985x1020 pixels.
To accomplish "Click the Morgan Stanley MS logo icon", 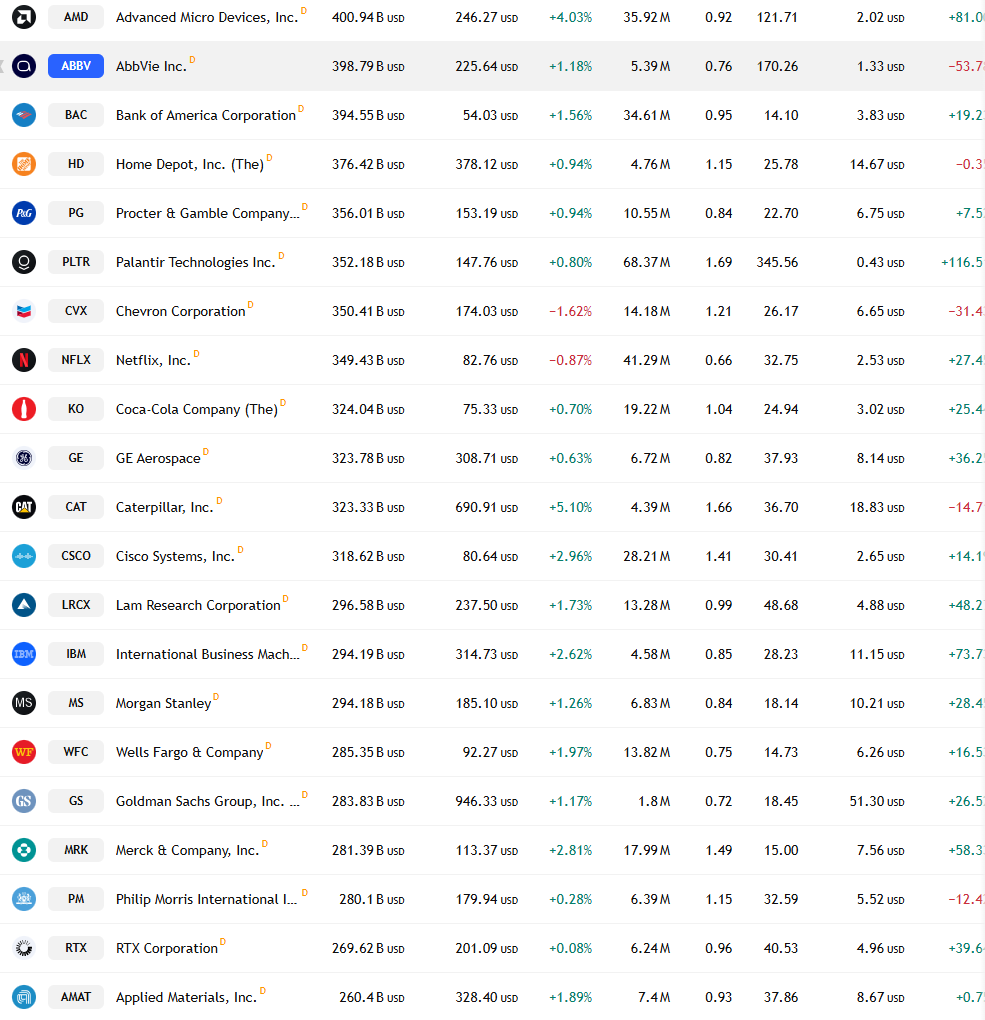I will point(24,703).
